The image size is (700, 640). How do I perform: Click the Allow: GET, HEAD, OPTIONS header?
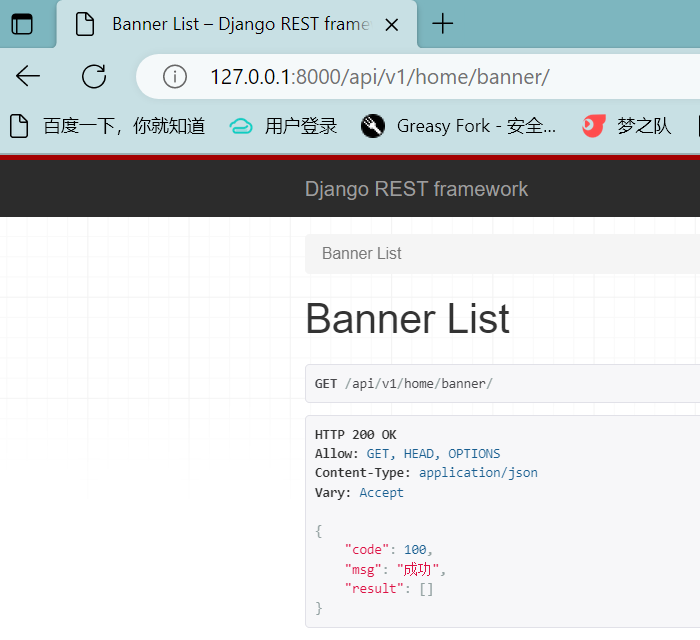[x=408, y=454]
